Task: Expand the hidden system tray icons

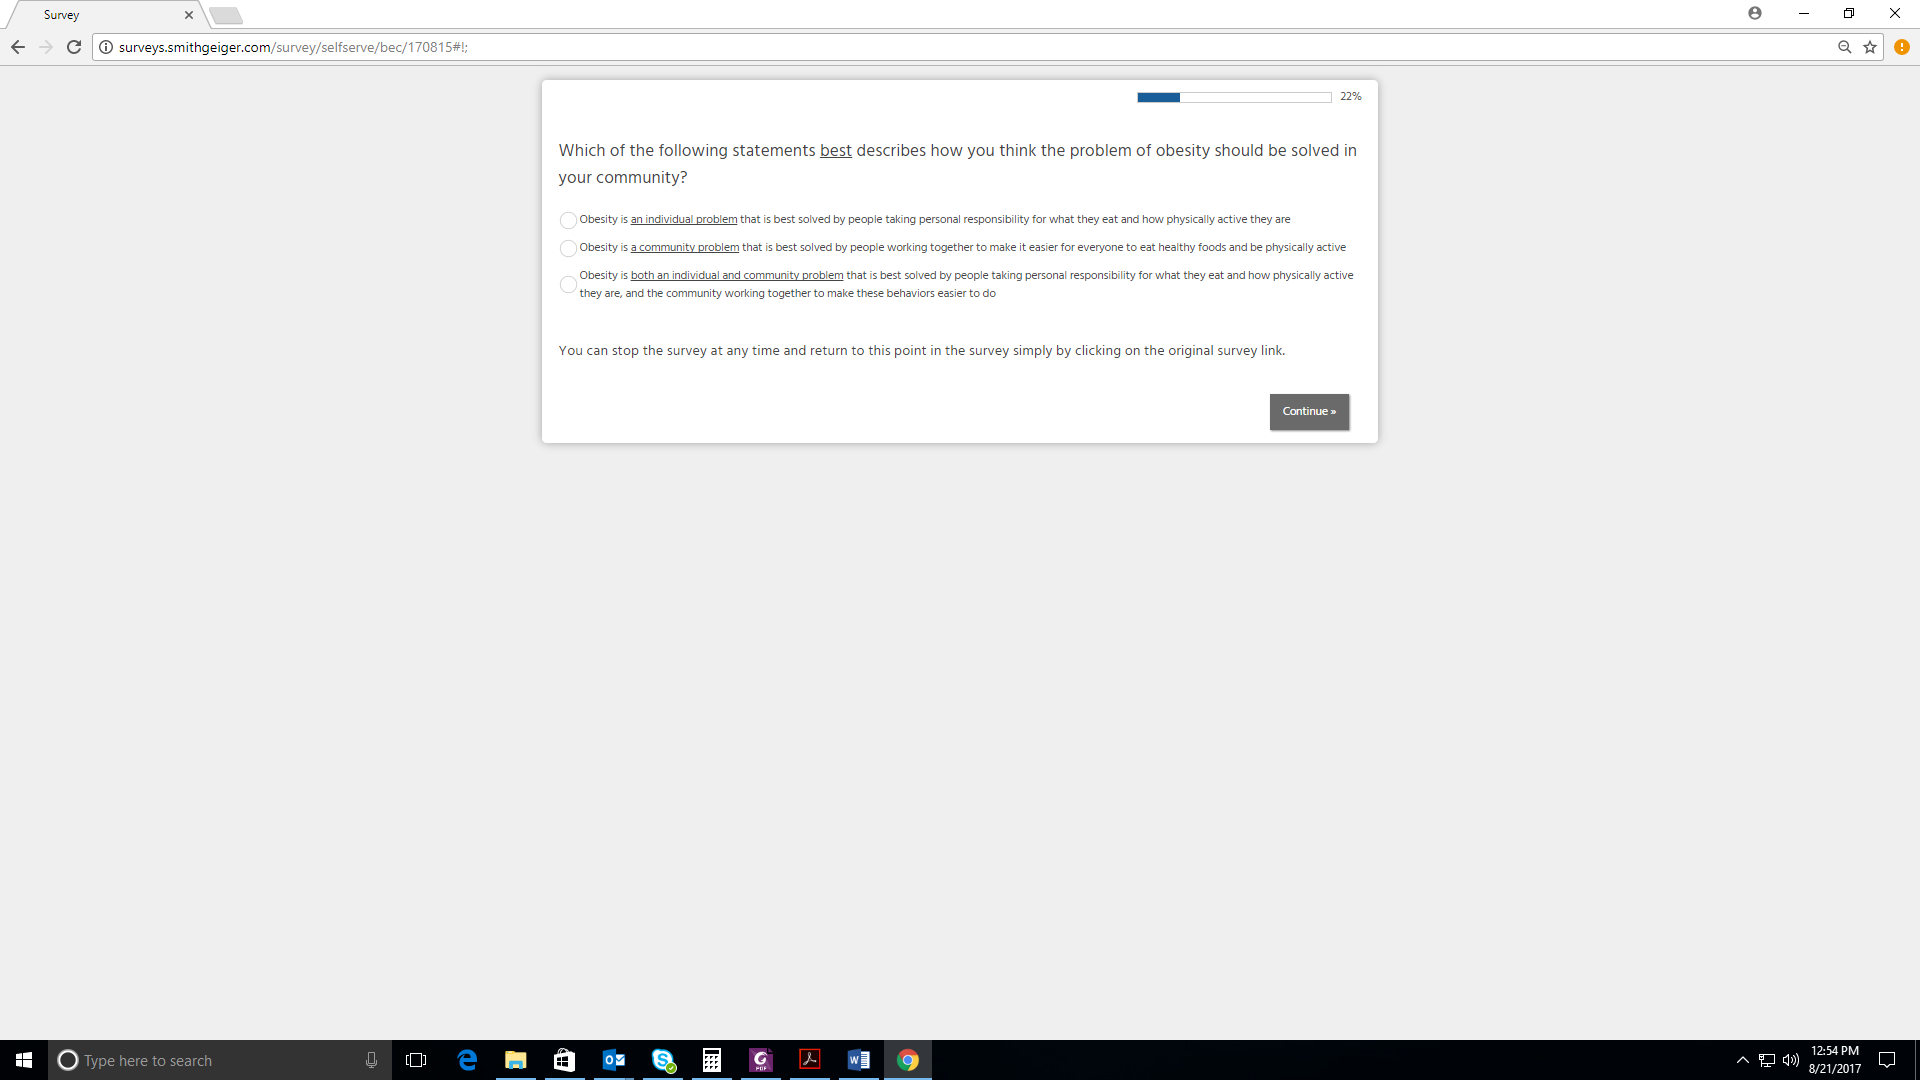Action: 1742,1060
